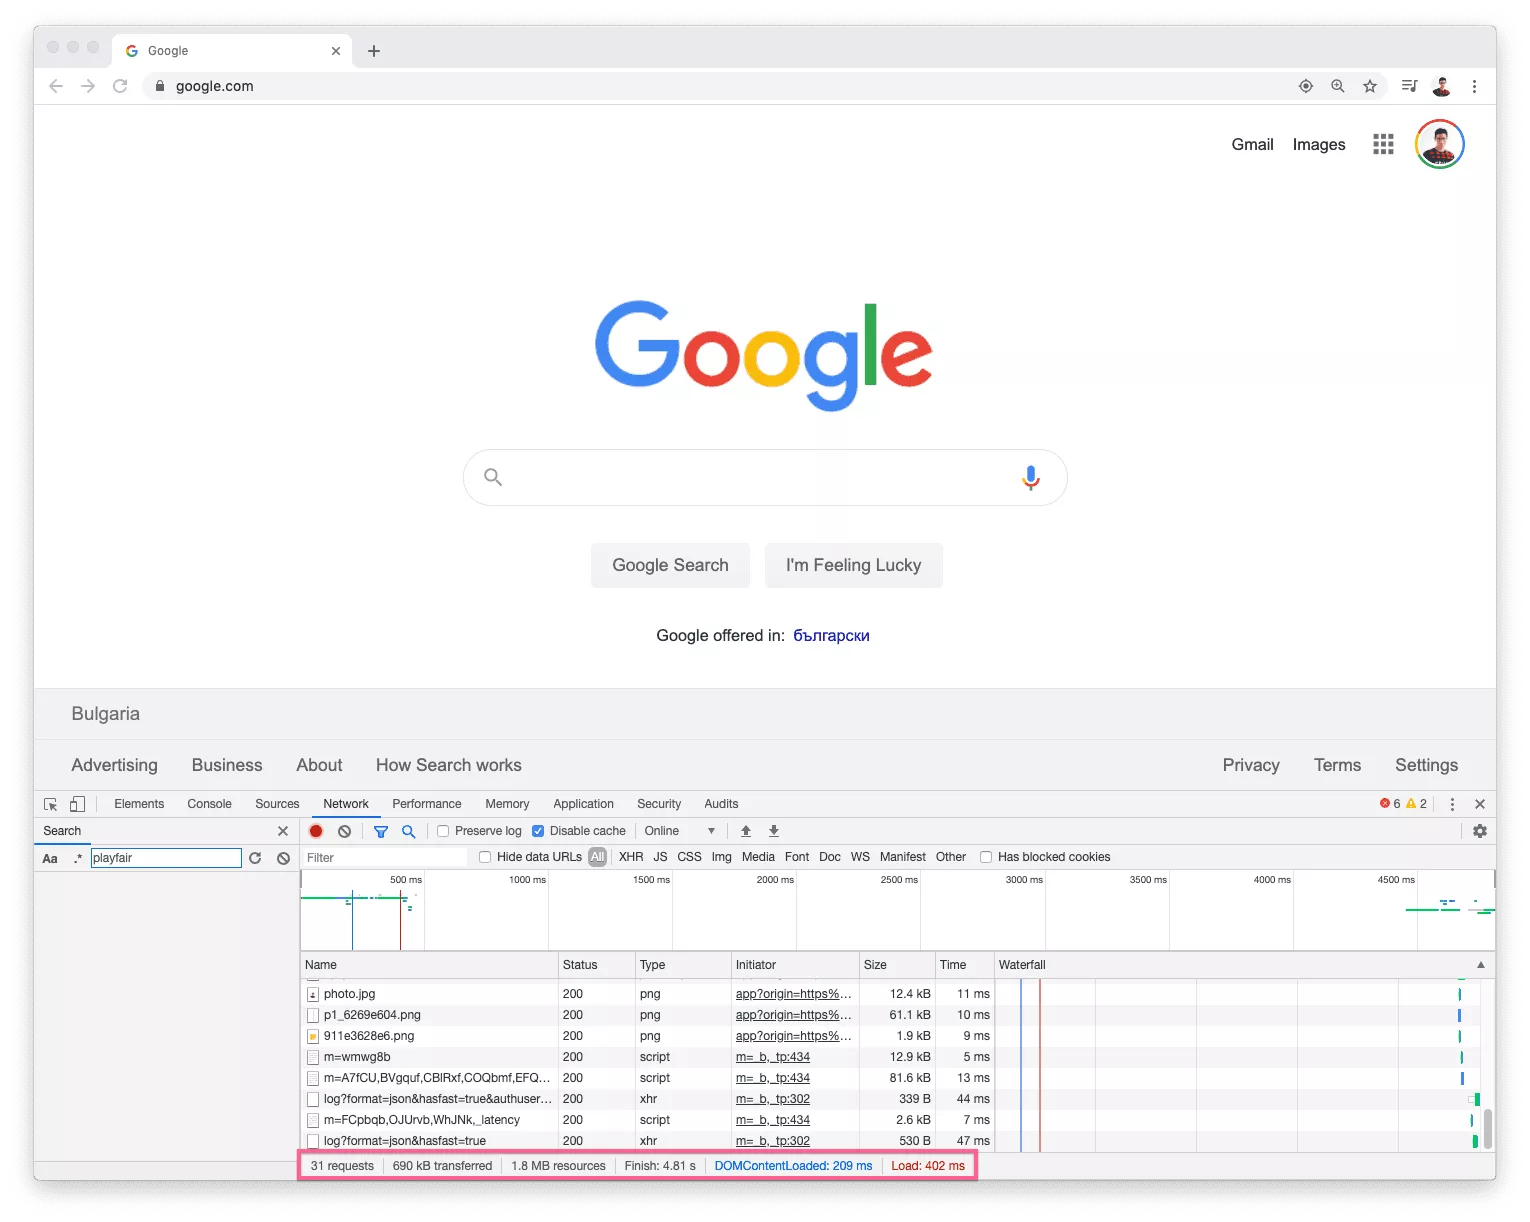Switch to the Elements tab
The width and height of the screenshot is (1530, 1222).
[139, 804]
